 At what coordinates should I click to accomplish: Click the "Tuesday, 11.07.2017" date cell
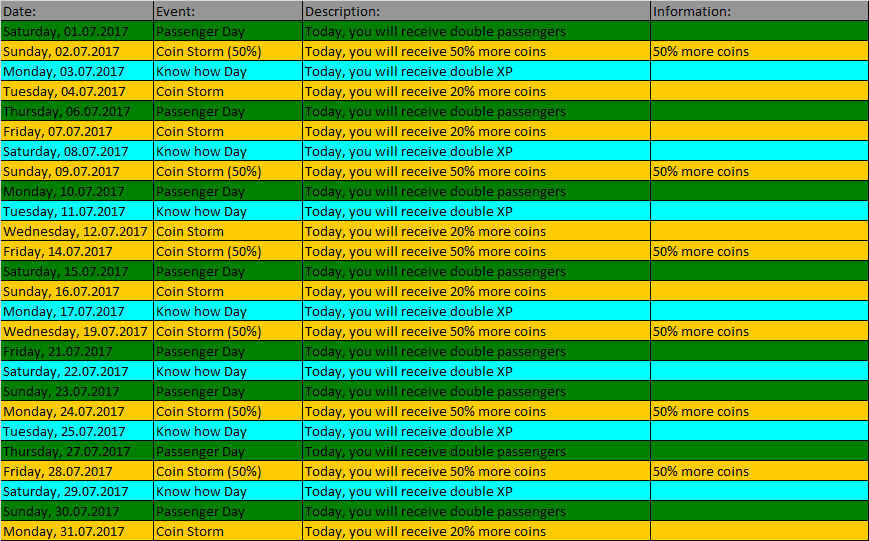coord(77,211)
